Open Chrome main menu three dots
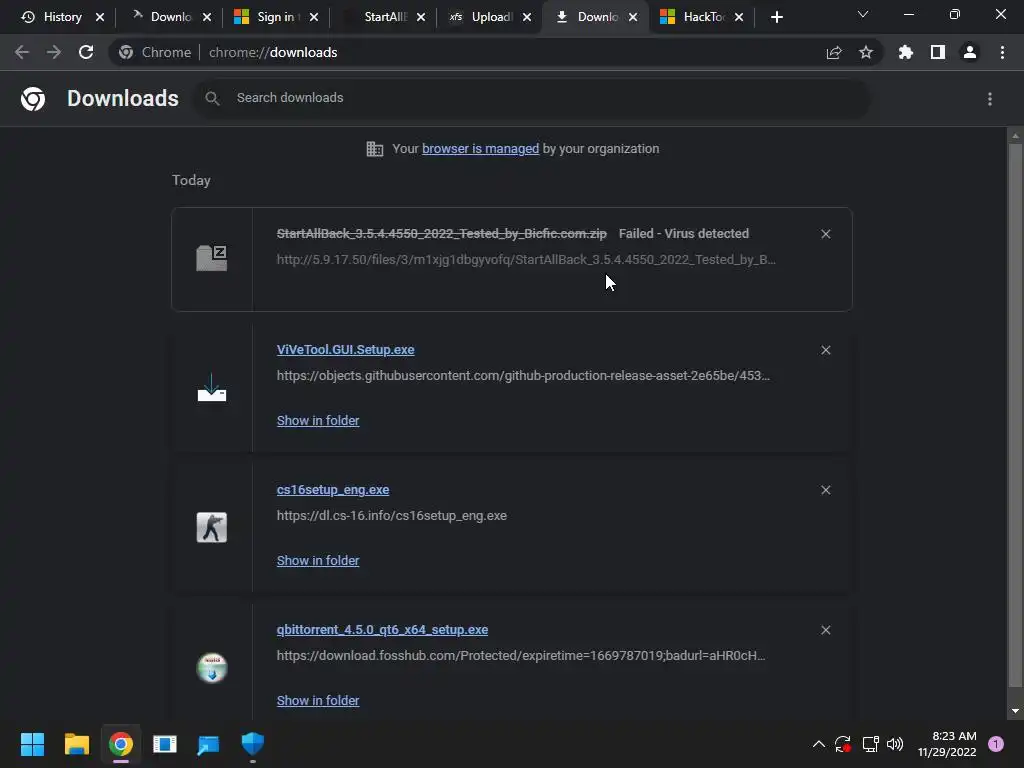This screenshot has height=768, width=1024. 1002,52
